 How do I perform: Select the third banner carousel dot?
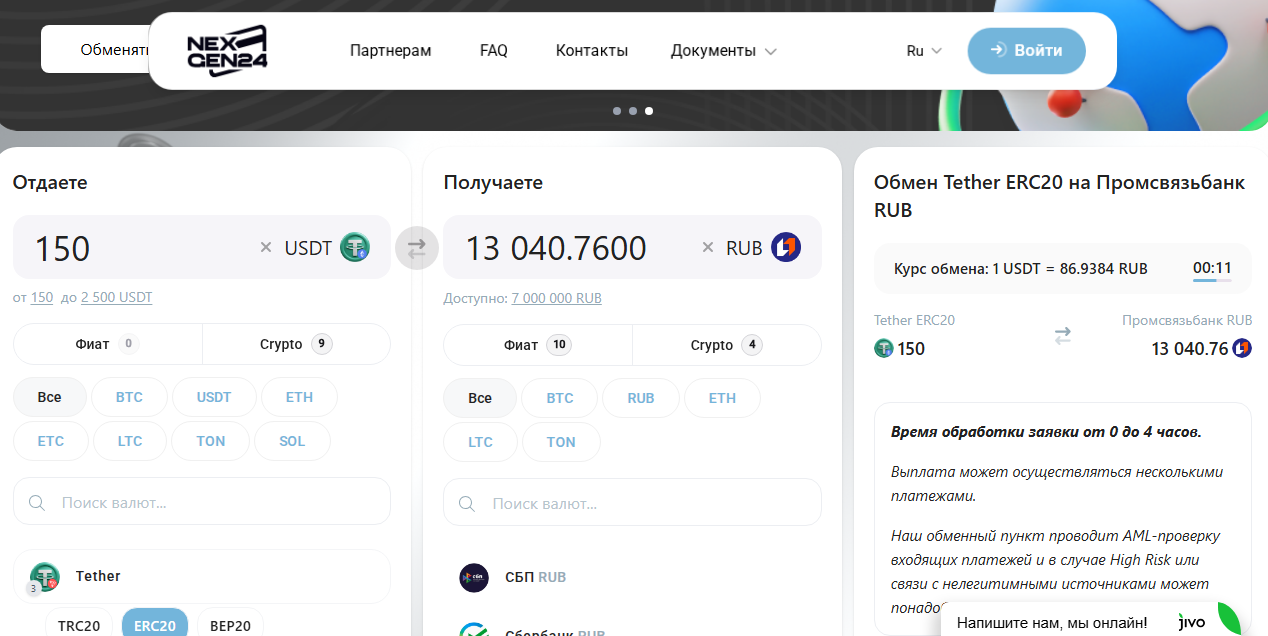click(649, 111)
